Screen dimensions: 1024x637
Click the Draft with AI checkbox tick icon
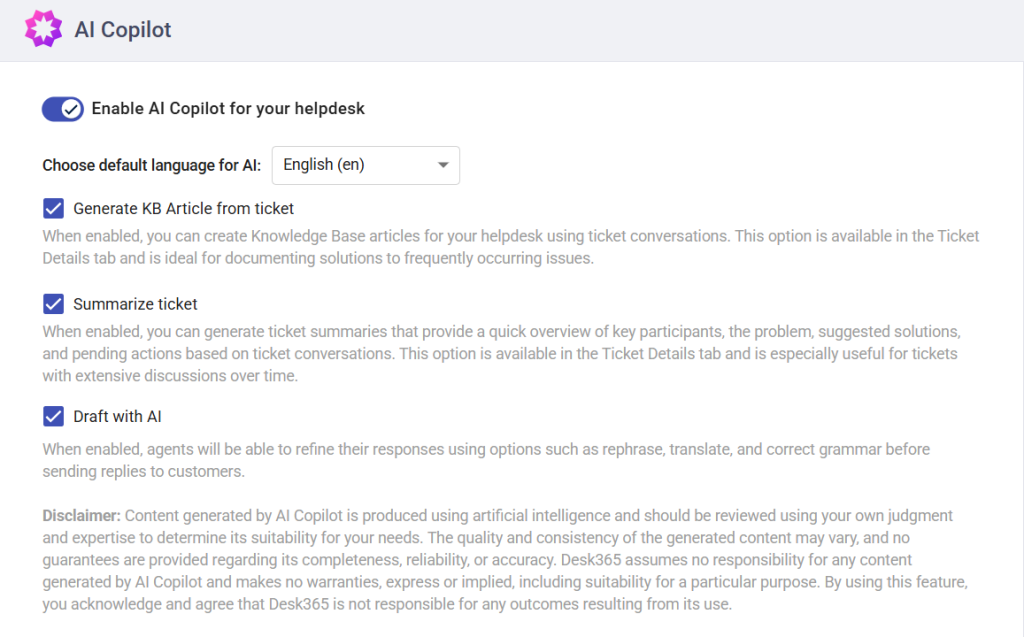click(53, 416)
